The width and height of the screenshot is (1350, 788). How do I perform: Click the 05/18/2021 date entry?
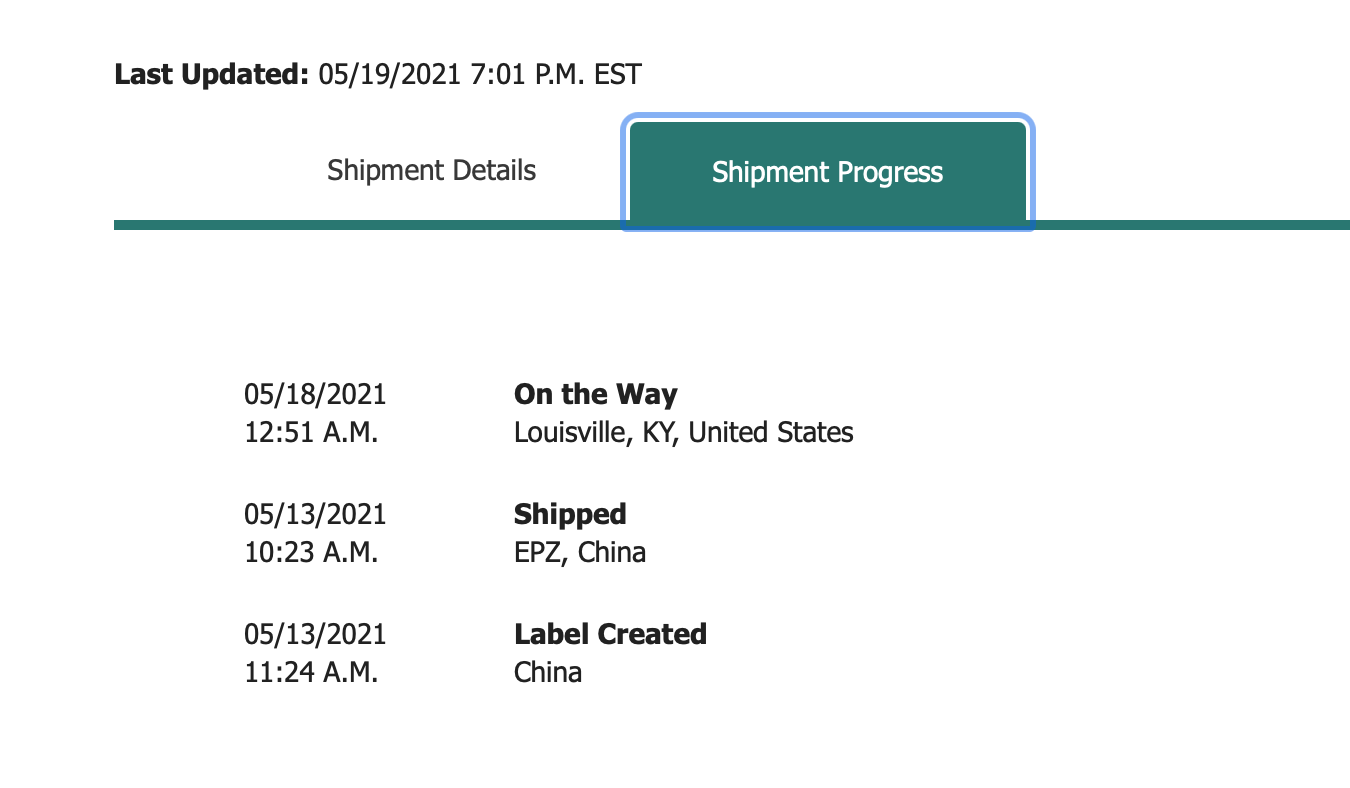pyautogui.click(x=315, y=394)
